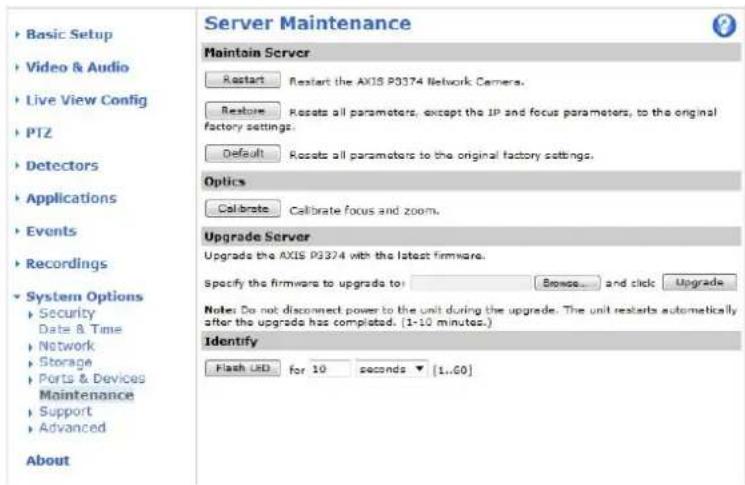Open the About page

tap(48, 461)
